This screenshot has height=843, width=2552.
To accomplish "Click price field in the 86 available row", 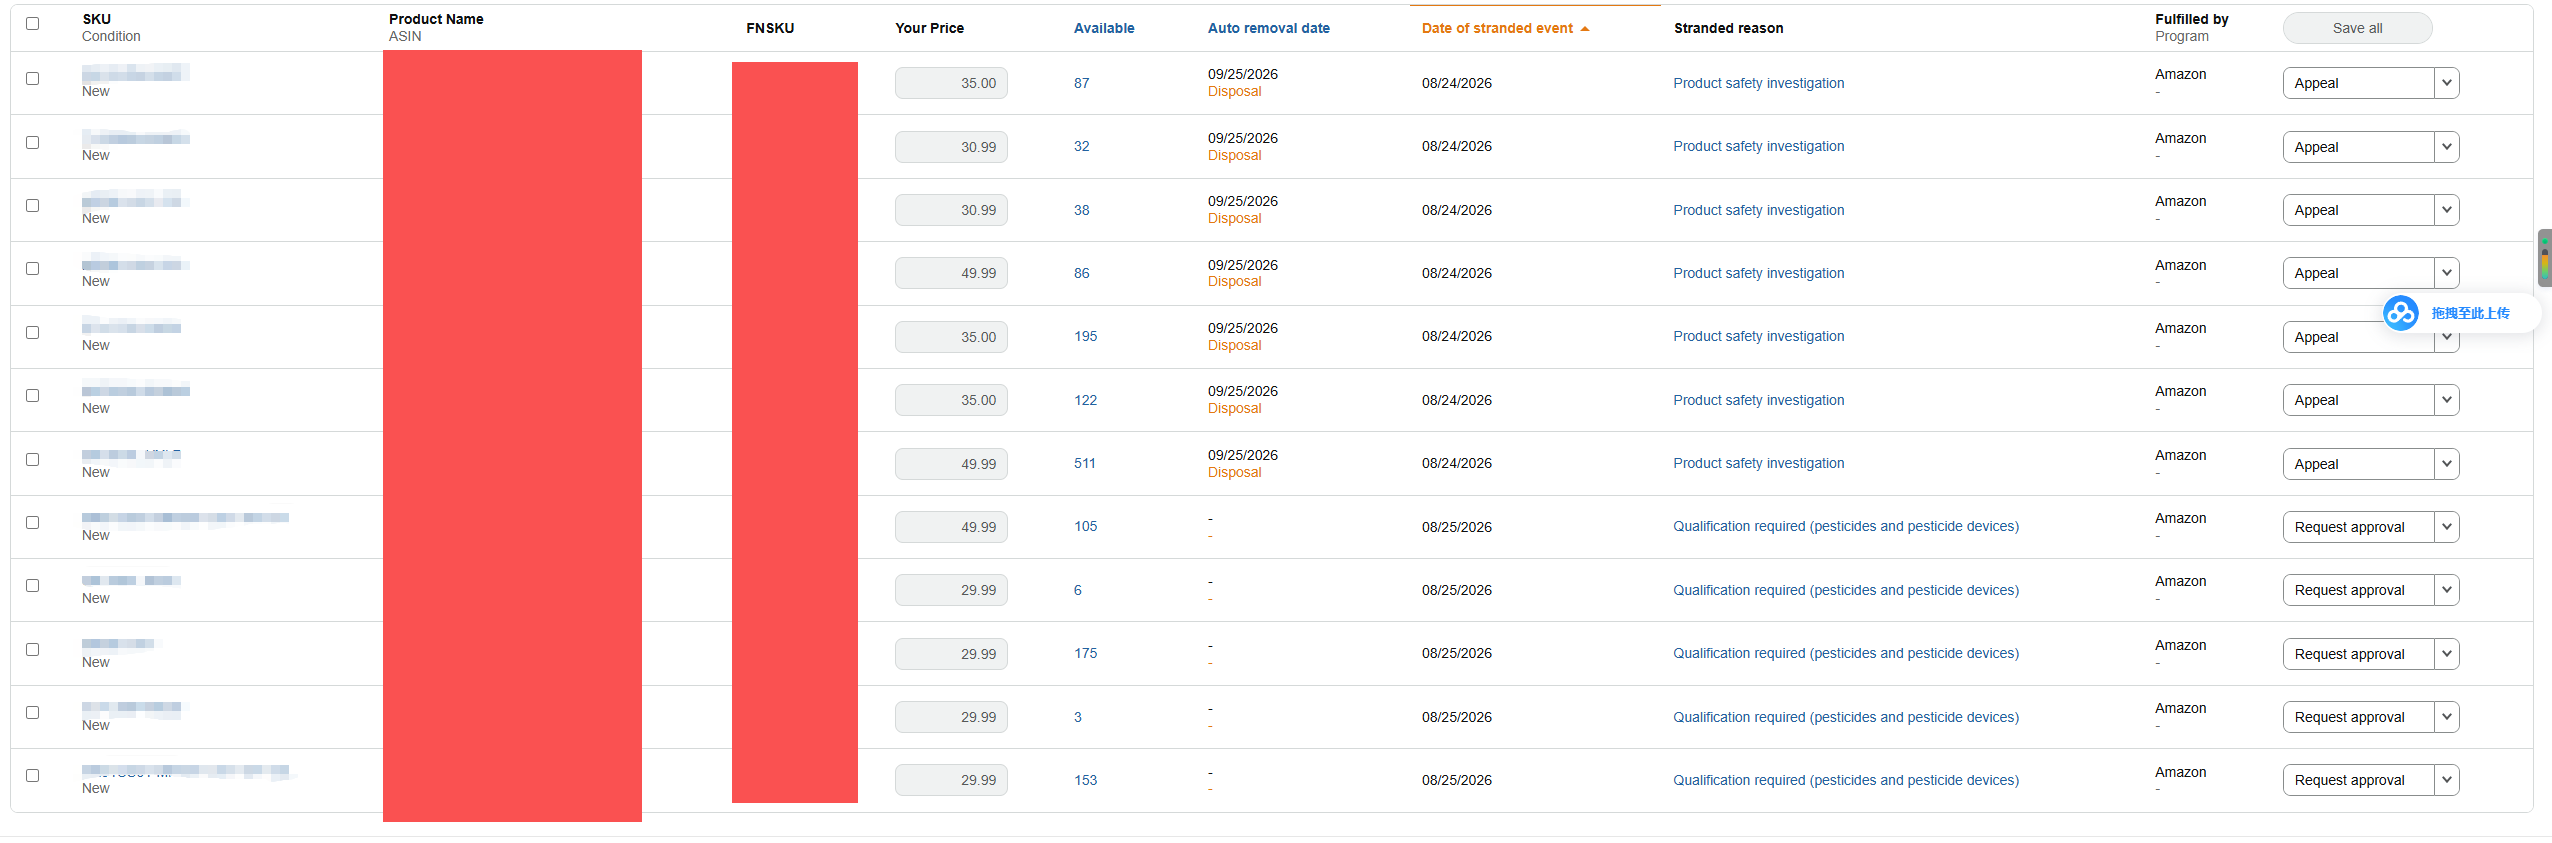I will pyautogui.click(x=951, y=273).
